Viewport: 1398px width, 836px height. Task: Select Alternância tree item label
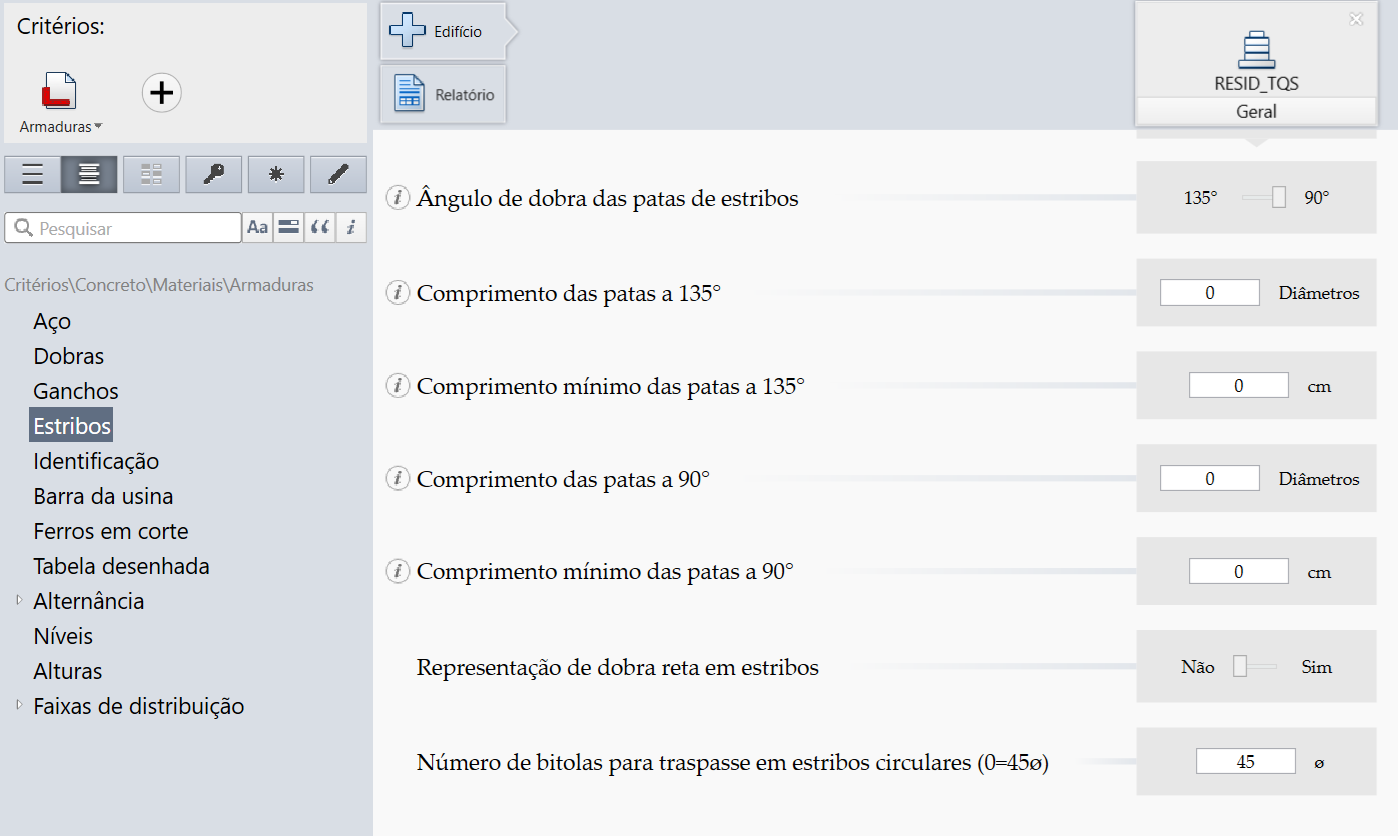click(x=89, y=601)
